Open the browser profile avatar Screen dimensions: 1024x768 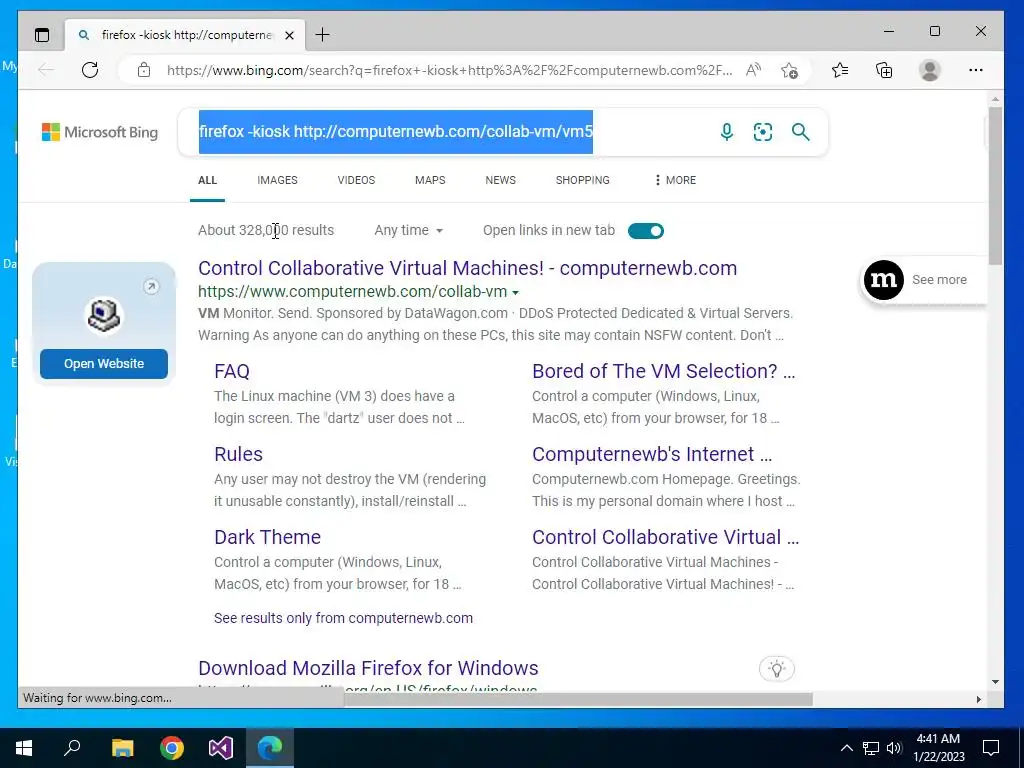[929, 70]
